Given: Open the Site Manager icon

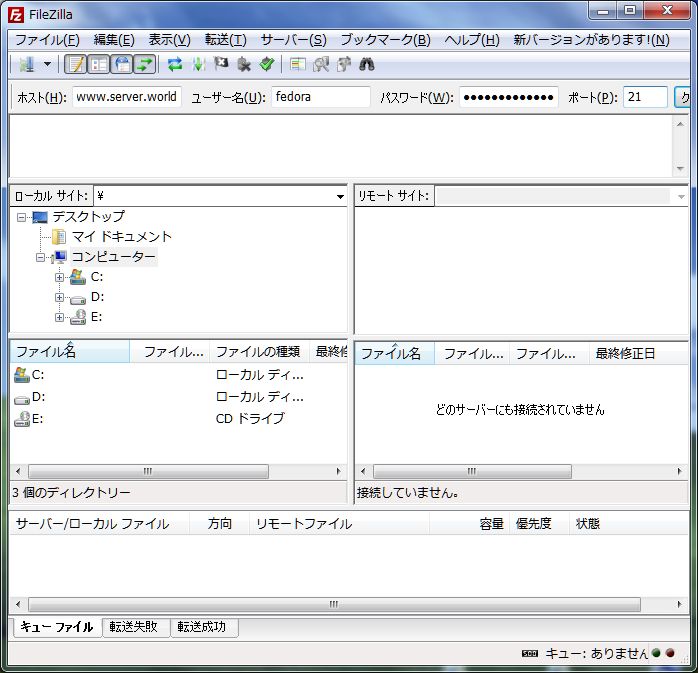Looking at the screenshot, I should (26, 65).
